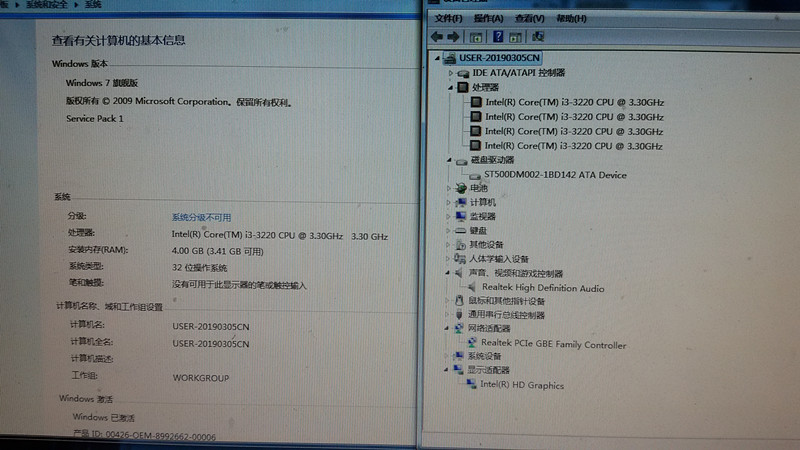Image resolution: width=800 pixels, height=450 pixels.
Task: Click the 网络适配器 network icon
Action: click(x=458, y=329)
